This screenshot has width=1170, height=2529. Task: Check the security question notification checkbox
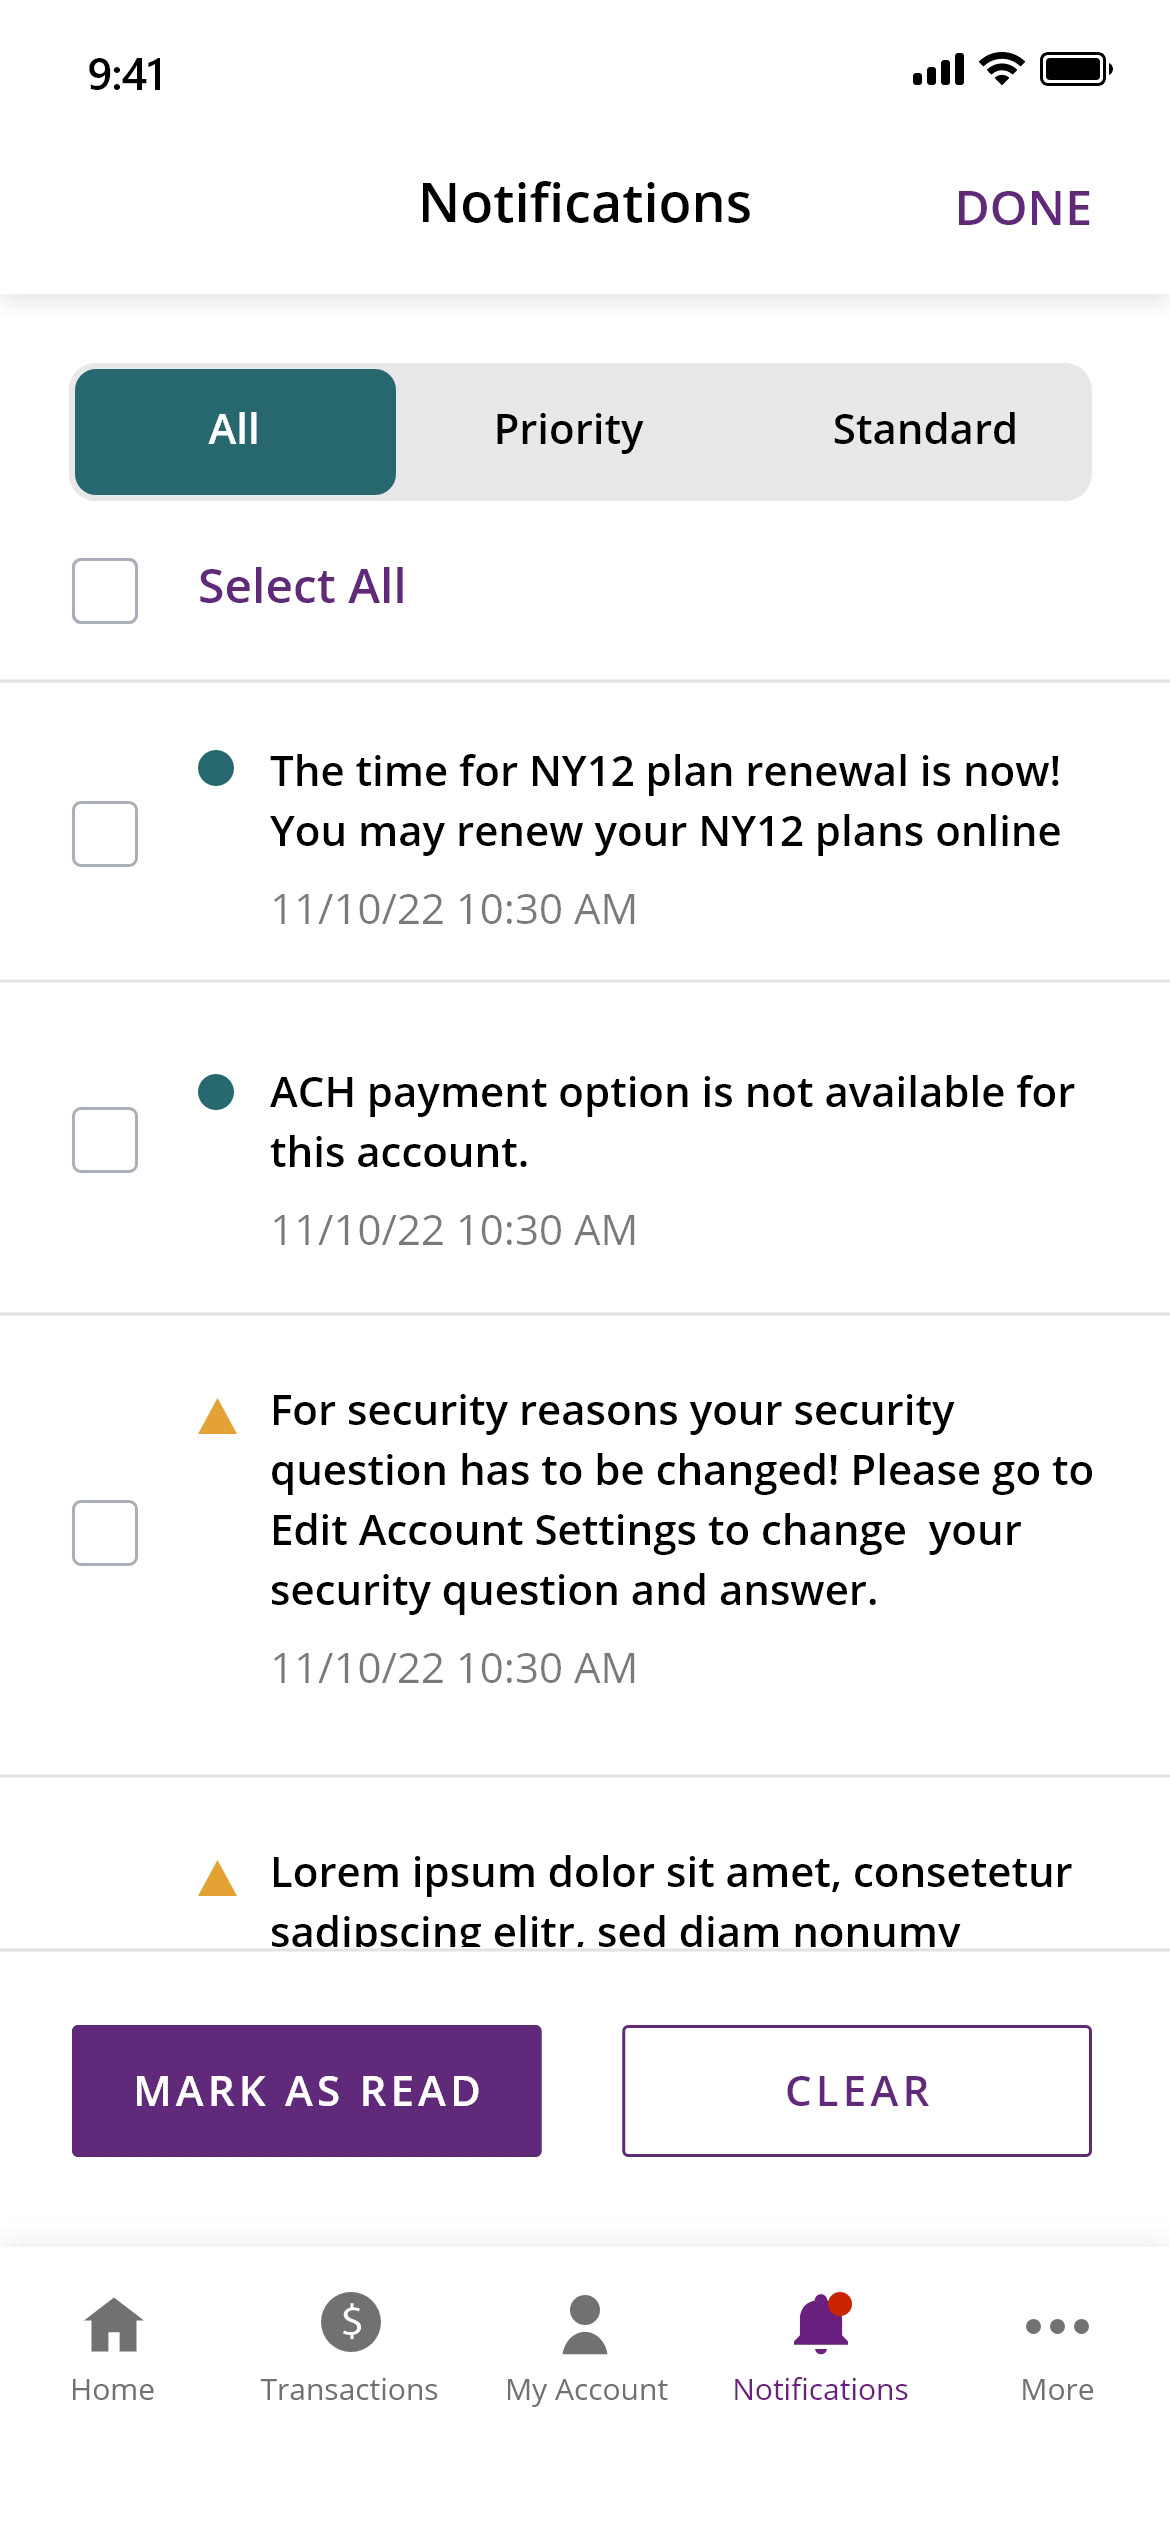click(x=105, y=1533)
